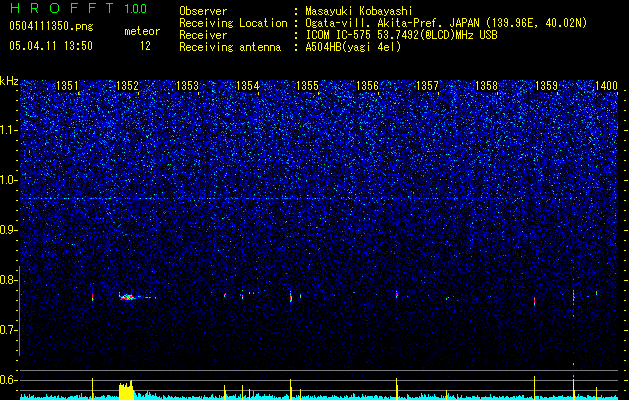Click the 'Receiver' field label
The image size is (629, 400).
[203, 35]
